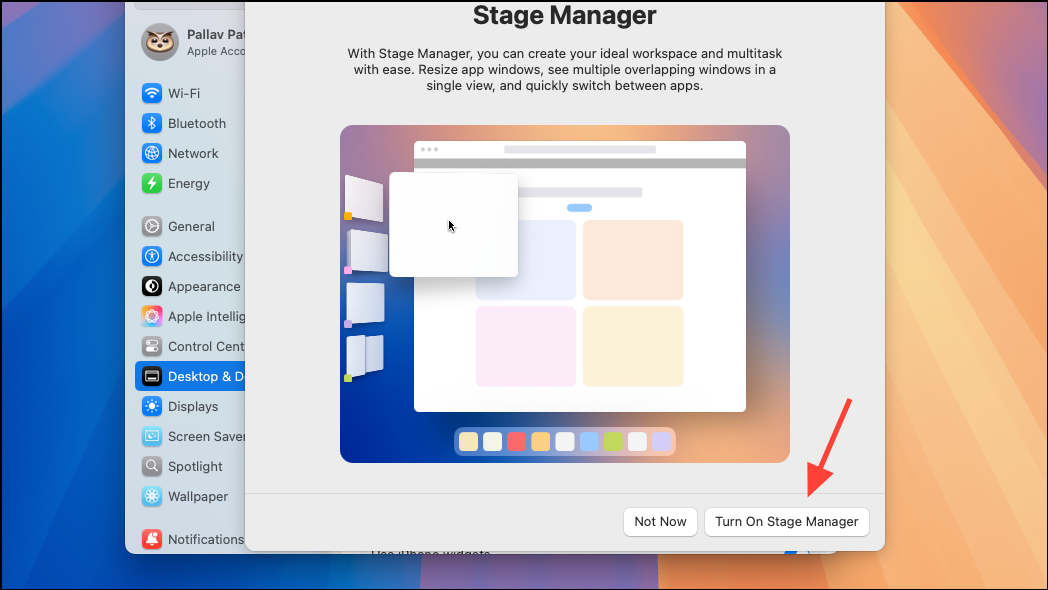Click the Spotlight magnifier icon
This screenshot has width=1048, height=590.
tap(152, 466)
